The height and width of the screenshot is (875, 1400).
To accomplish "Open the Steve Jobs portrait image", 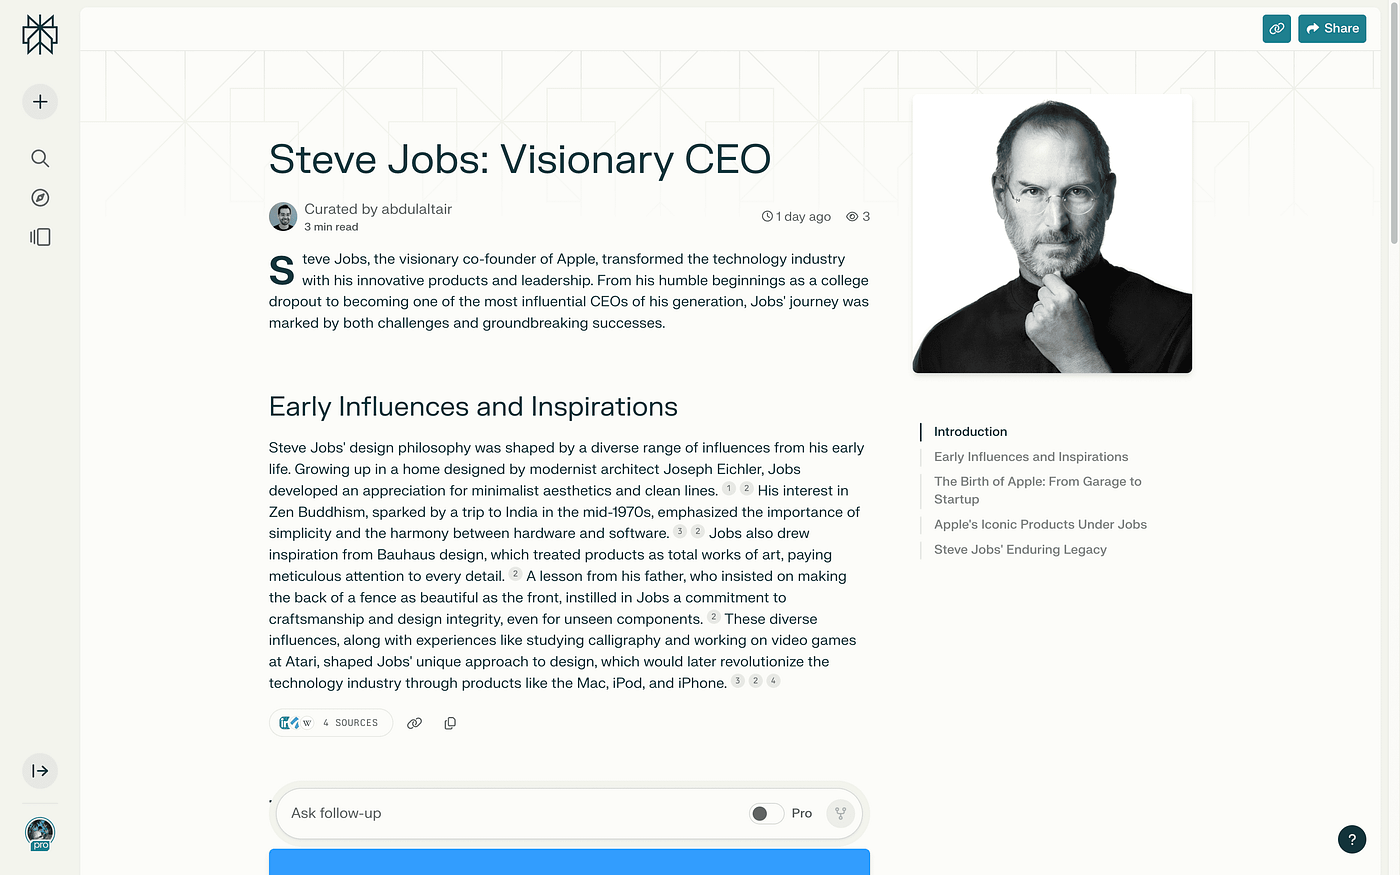I will (x=1052, y=234).
